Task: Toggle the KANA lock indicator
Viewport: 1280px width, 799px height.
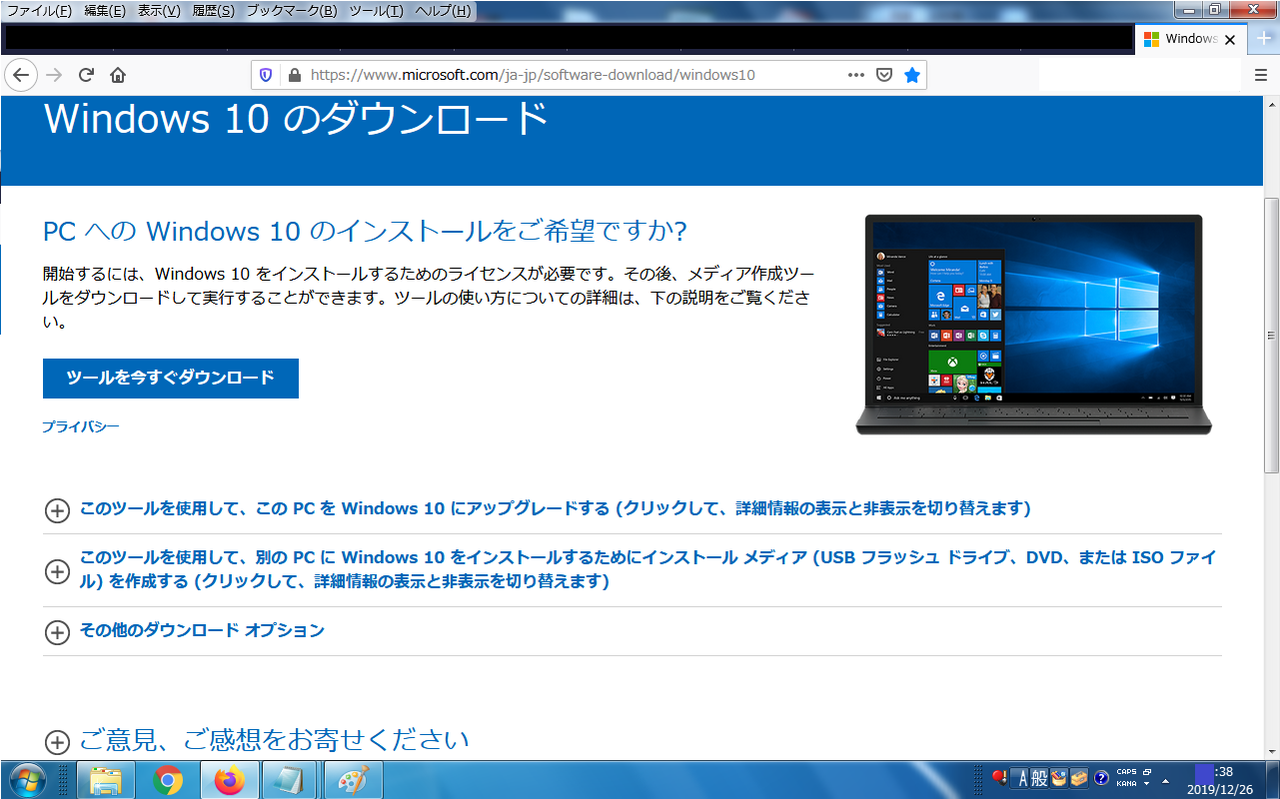Action: click(x=1126, y=784)
